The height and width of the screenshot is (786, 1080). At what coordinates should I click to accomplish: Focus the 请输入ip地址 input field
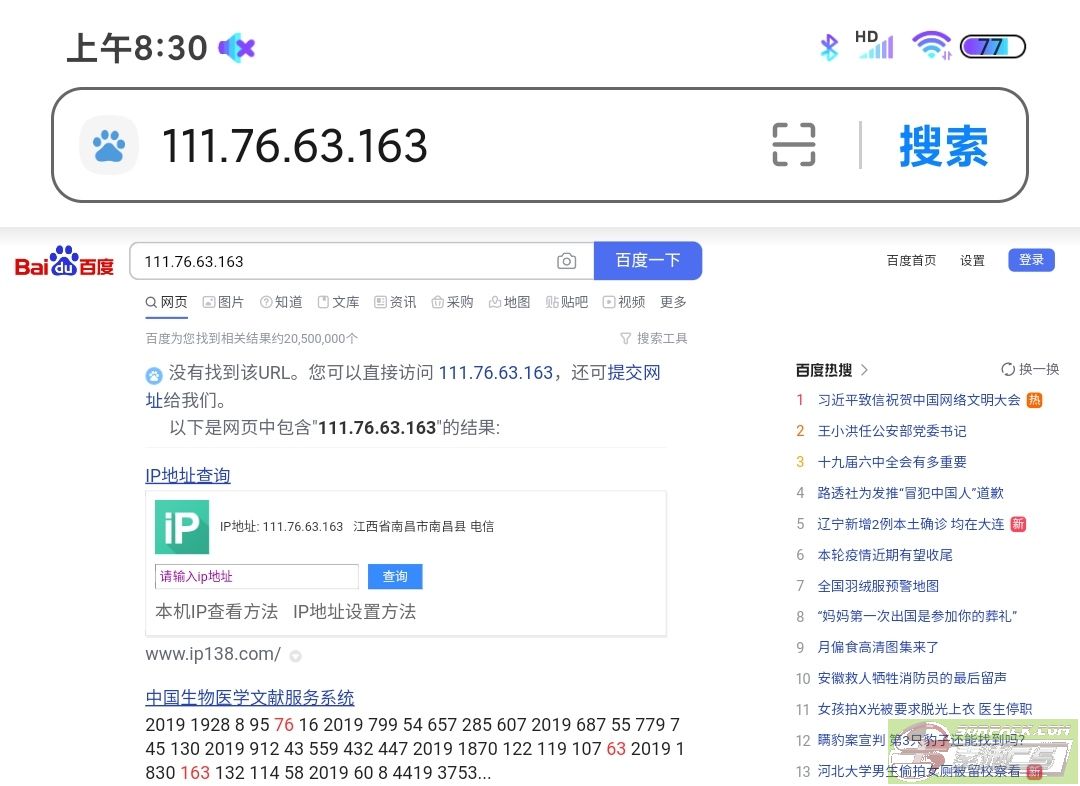(257, 577)
